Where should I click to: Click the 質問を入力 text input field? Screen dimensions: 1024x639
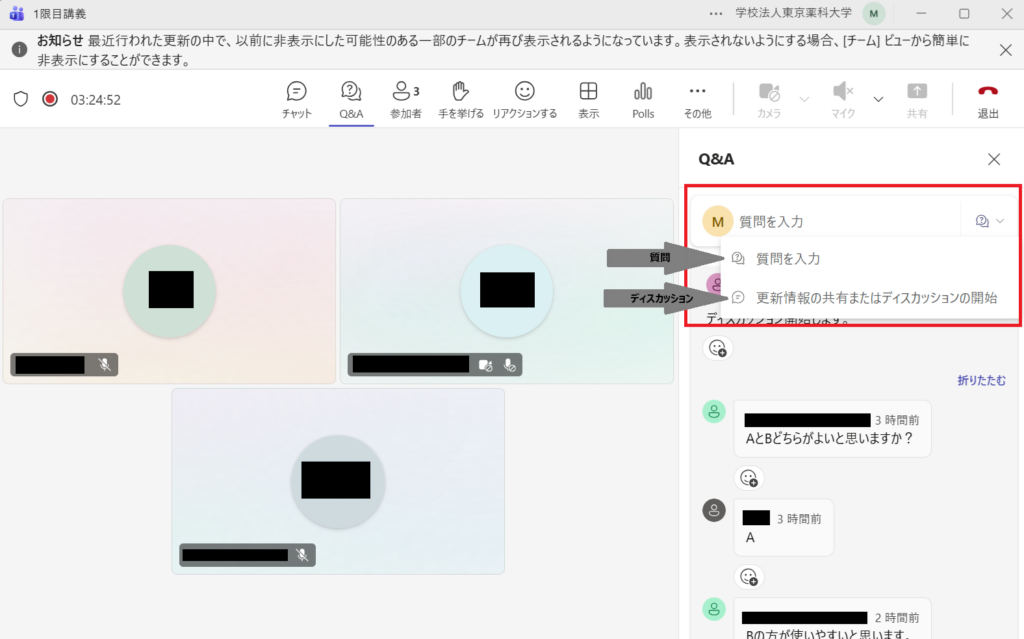(840, 221)
